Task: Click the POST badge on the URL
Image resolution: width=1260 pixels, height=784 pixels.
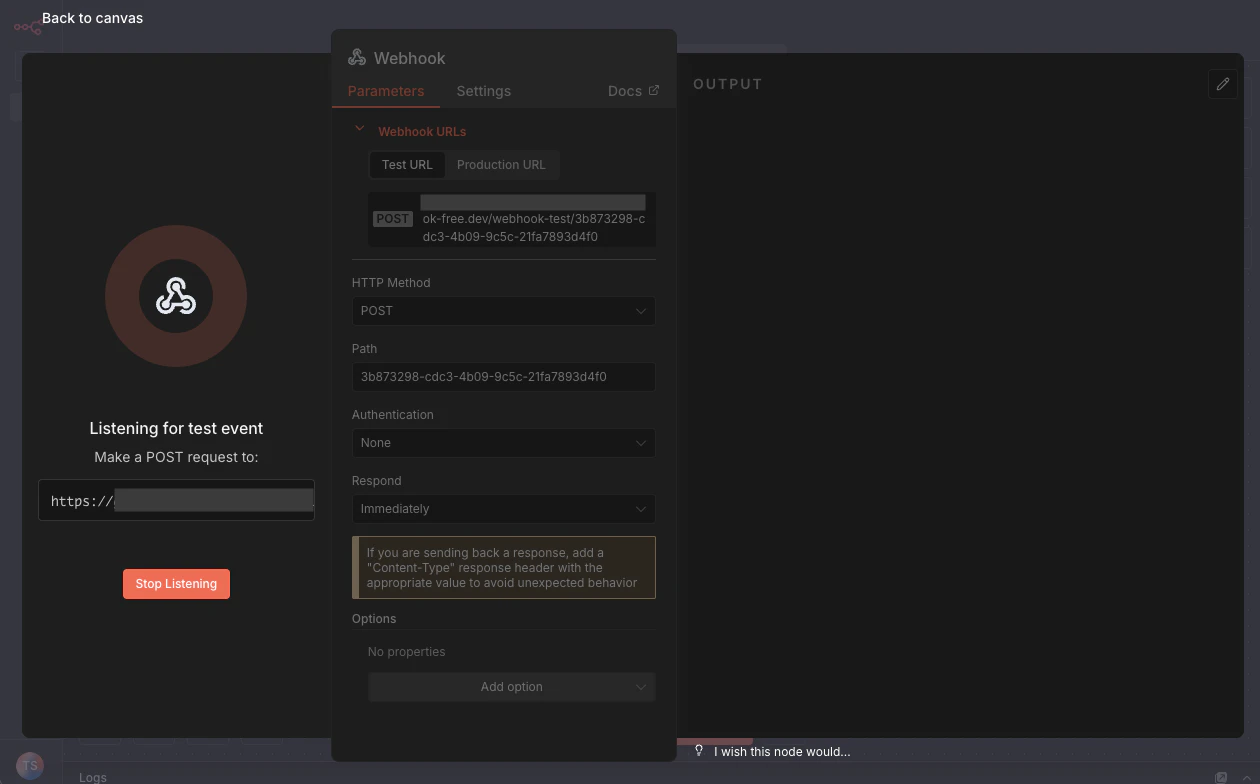Action: [393, 219]
